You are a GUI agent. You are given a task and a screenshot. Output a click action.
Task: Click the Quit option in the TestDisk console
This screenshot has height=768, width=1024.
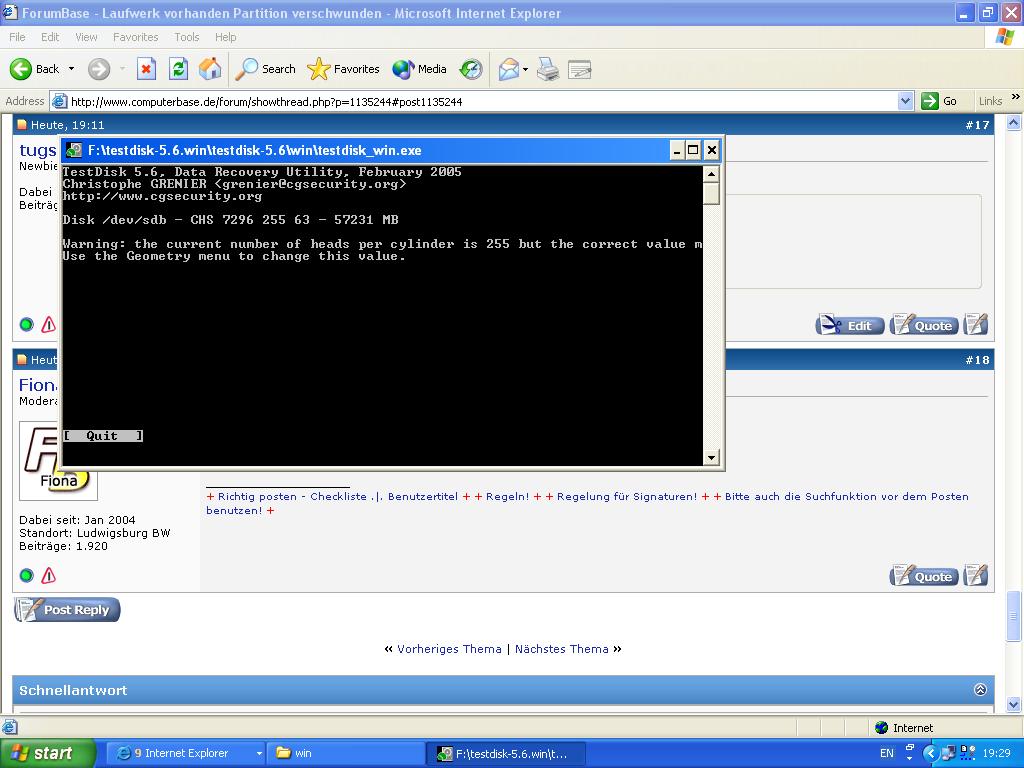103,436
